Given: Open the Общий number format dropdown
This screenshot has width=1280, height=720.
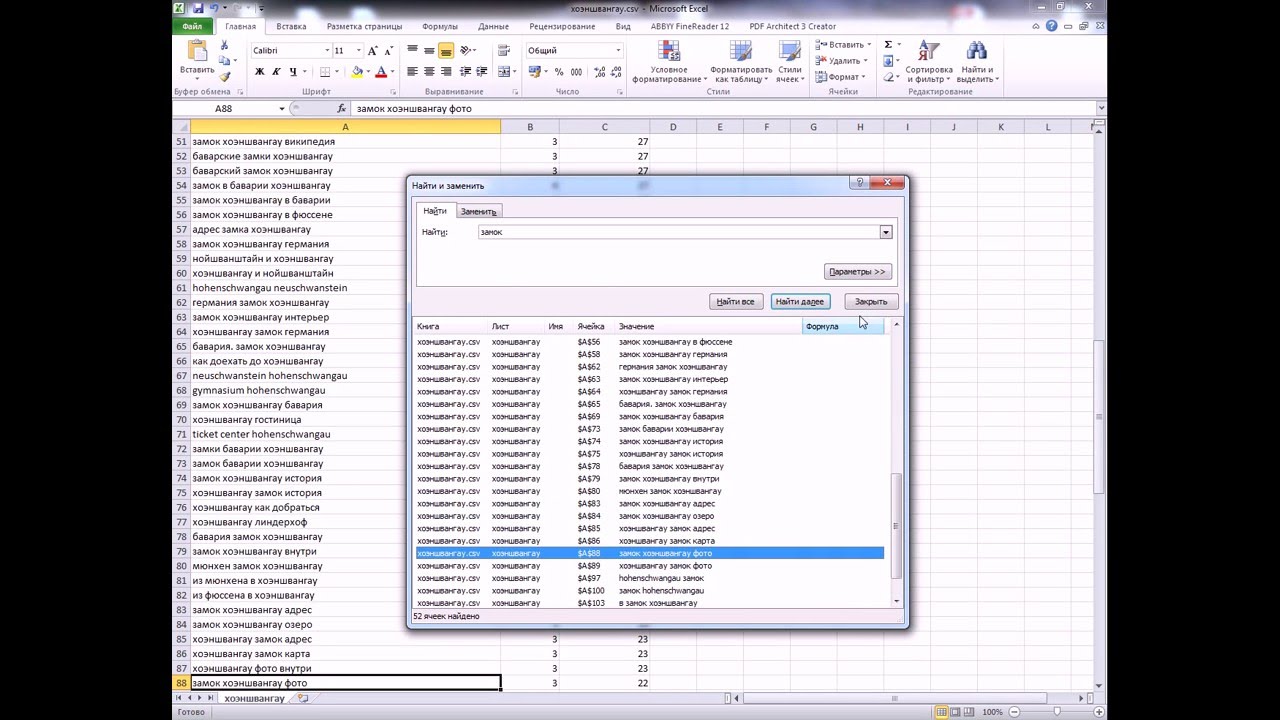Looking at the screenshot, I should tap(617, 50).
